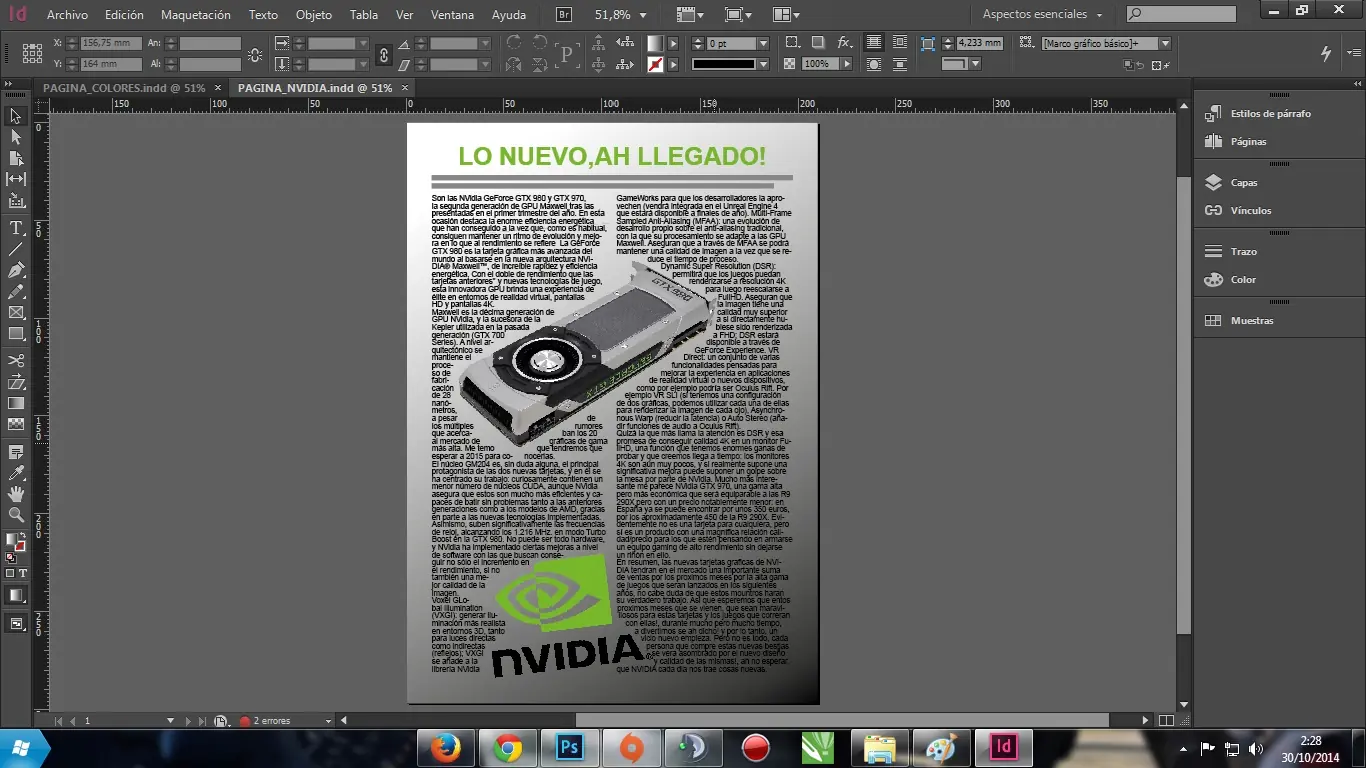Open Chrome from the Windows taskbar

point(508,747)
